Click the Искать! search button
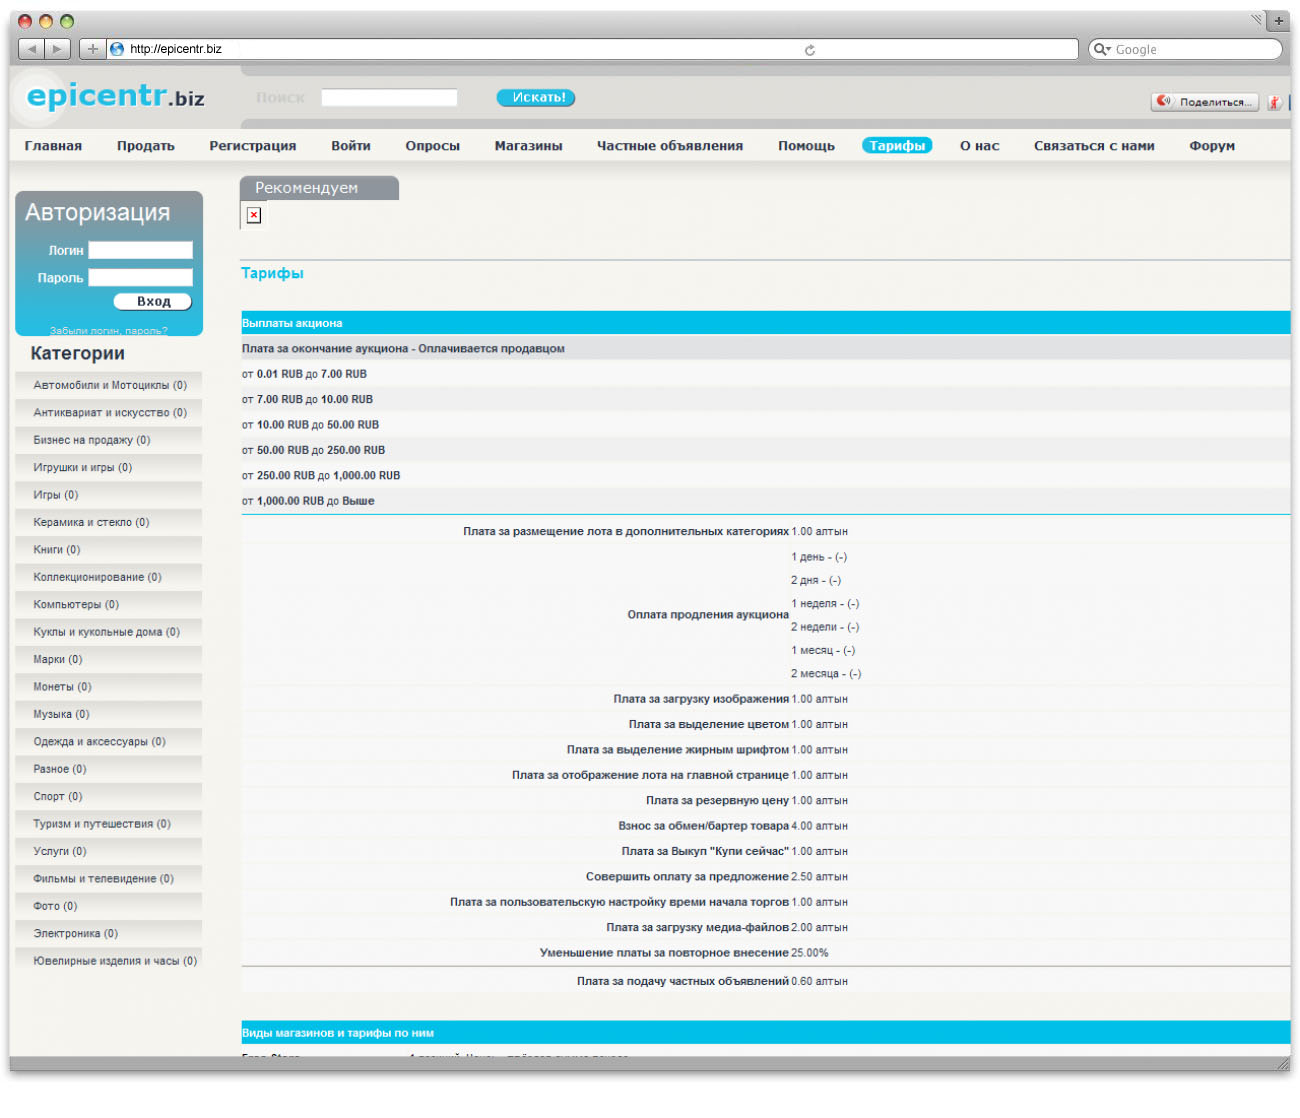 (536, 98)
